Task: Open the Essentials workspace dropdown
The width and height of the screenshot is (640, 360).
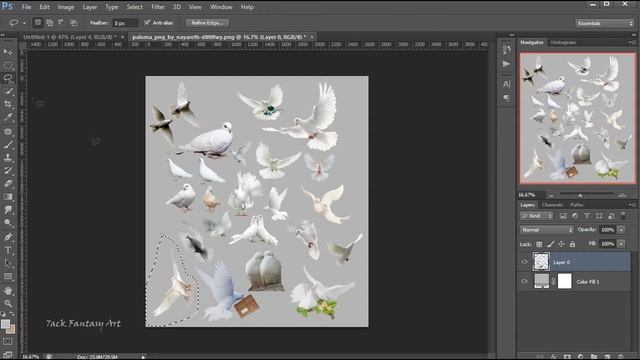Action: tap(604, 23)
